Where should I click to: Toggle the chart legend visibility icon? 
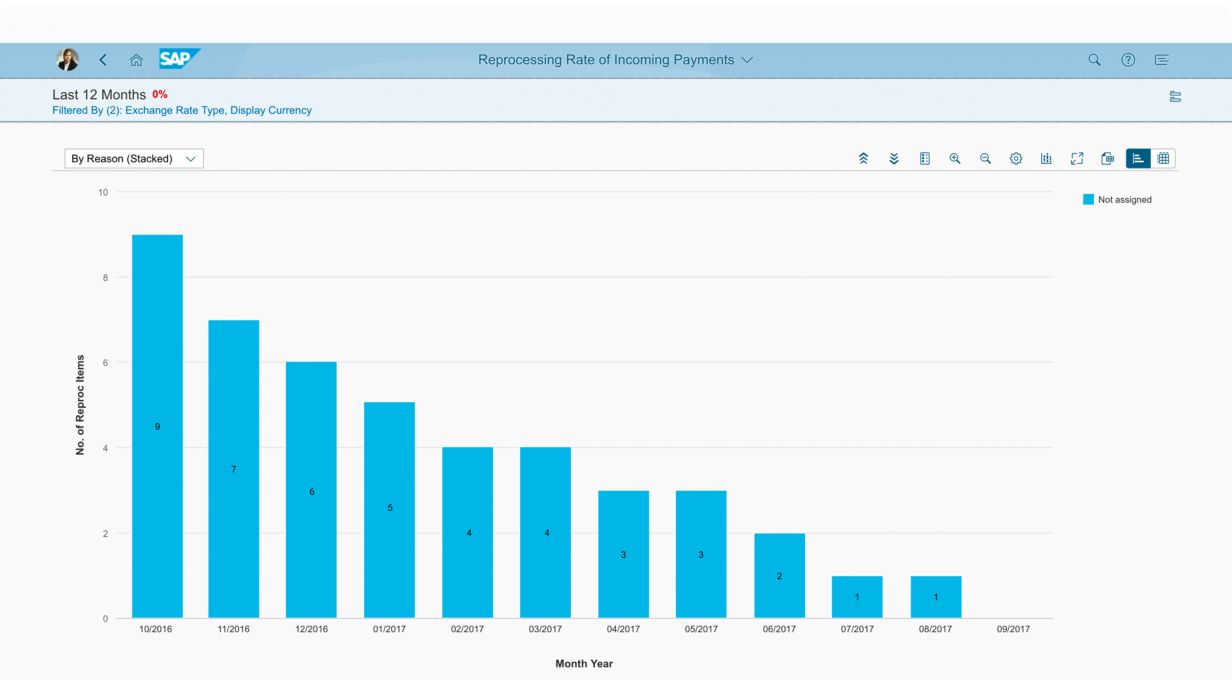925,159
